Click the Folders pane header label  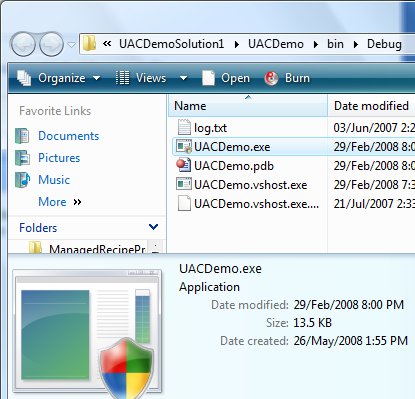[x=38, y=228]
